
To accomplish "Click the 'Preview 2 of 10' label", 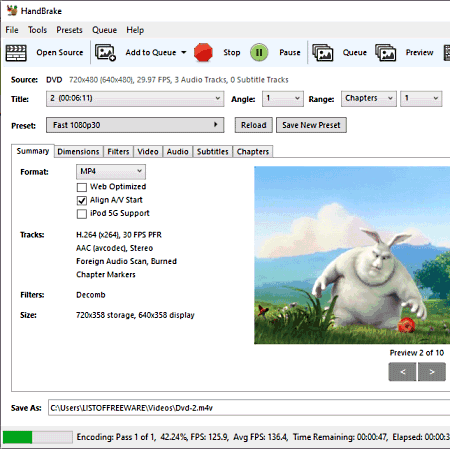I will 417,353.
